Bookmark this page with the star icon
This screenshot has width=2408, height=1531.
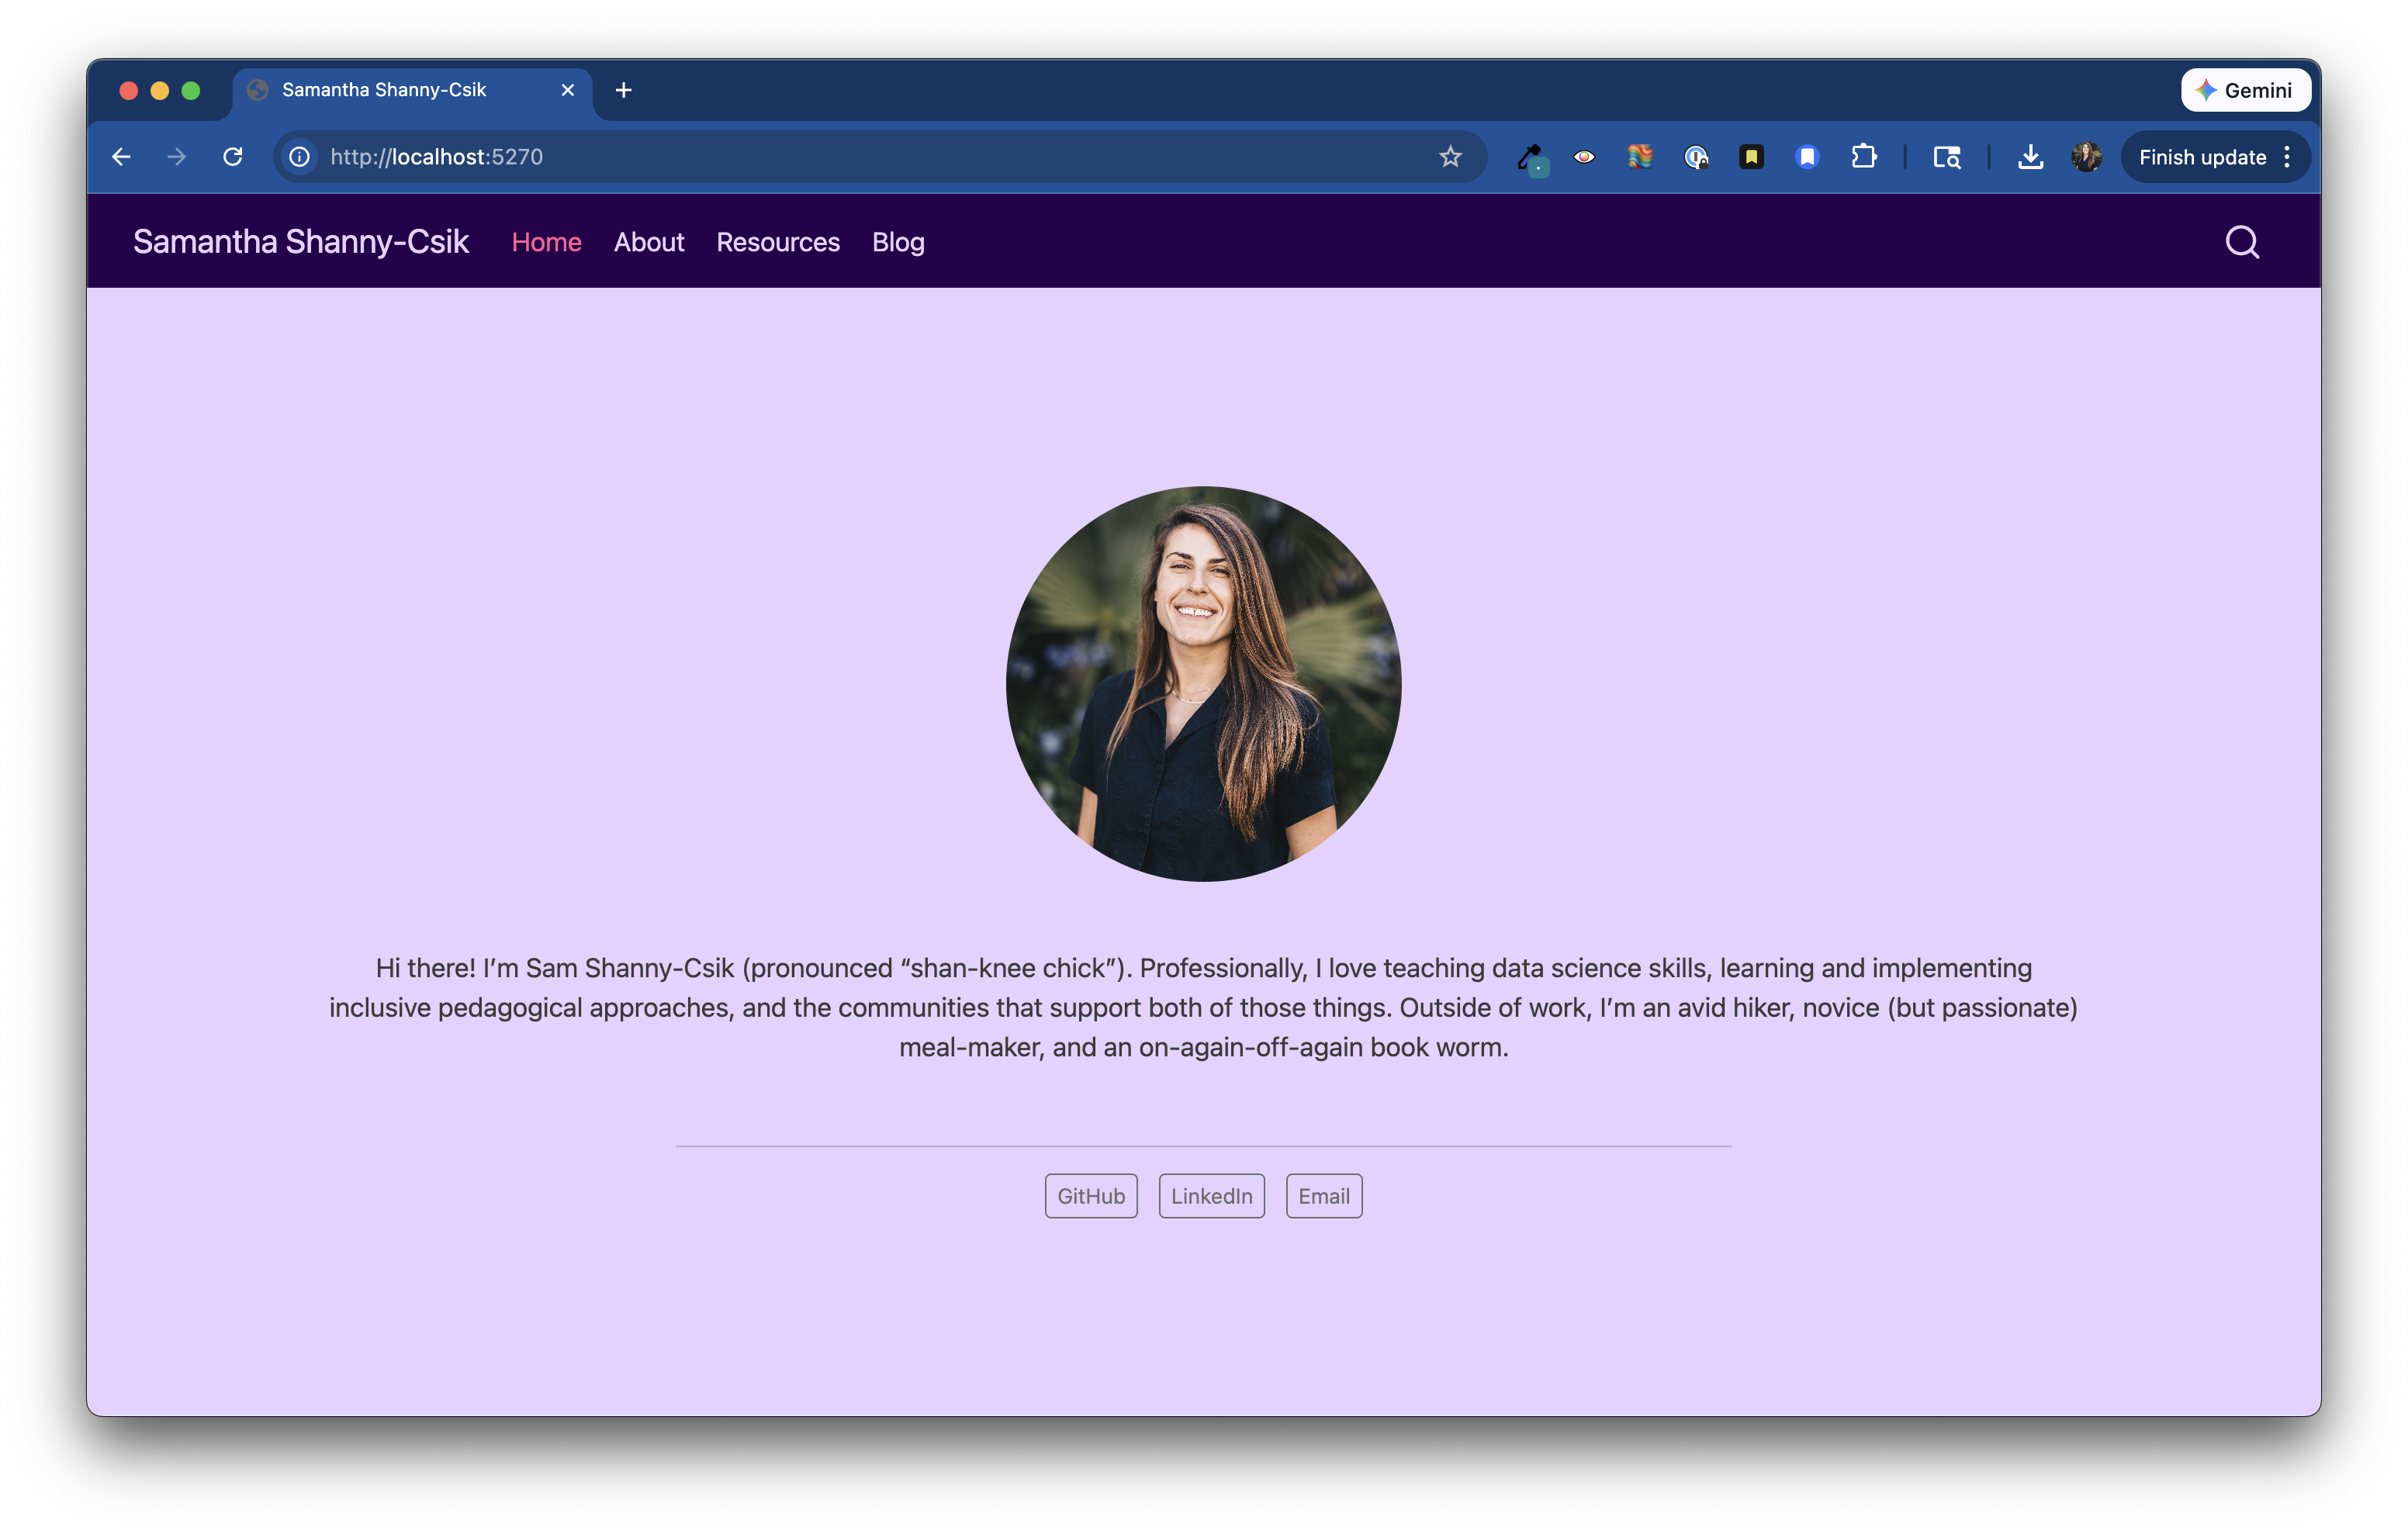coord(1450,157)
